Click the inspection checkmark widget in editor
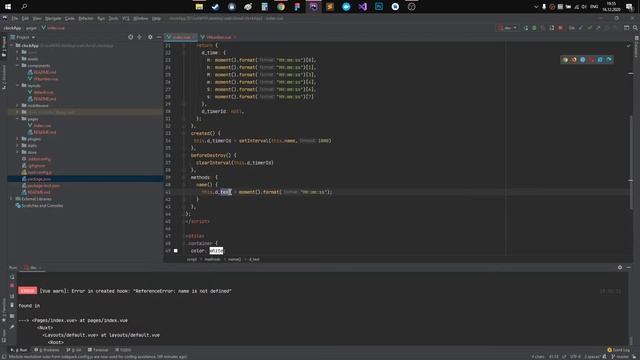The height and width of the screenshot is (360, 640). (629, 46)
